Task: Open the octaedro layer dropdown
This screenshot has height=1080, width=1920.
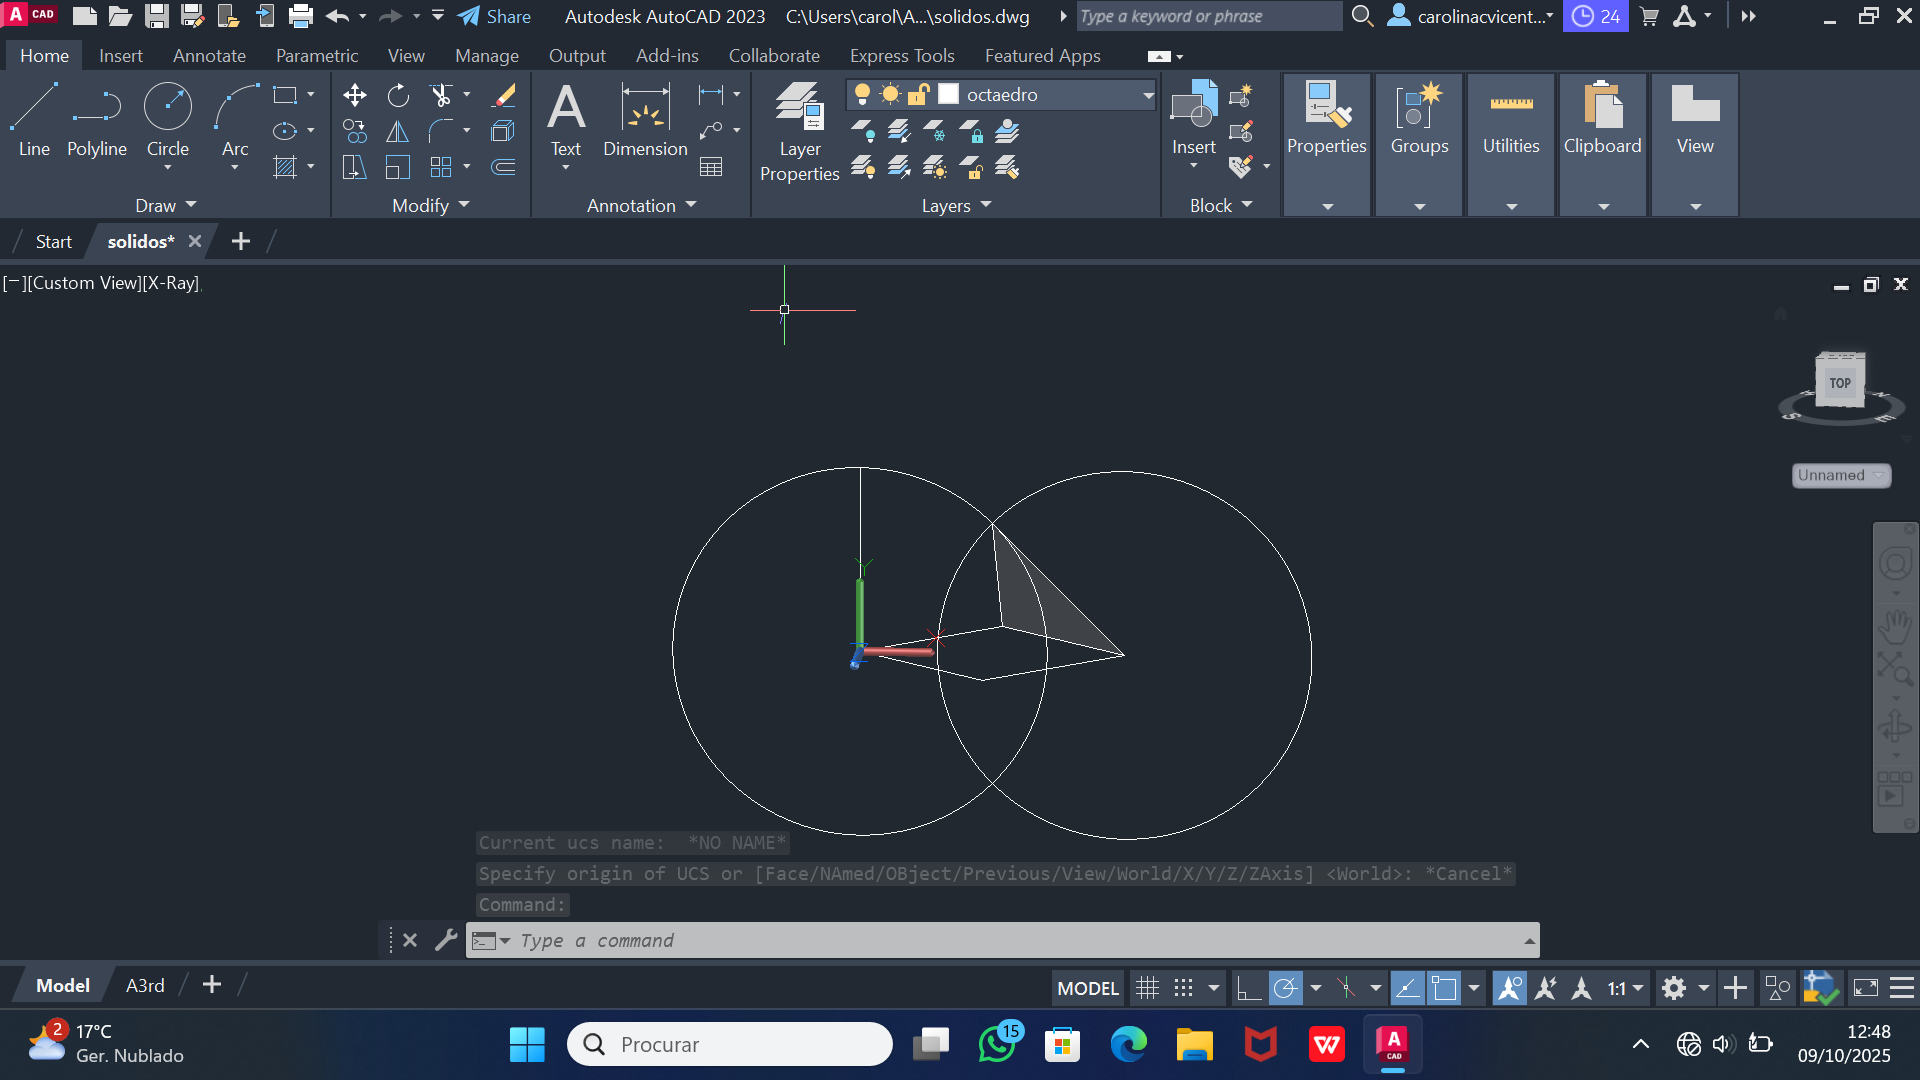Action: [x=1148, y=95]
